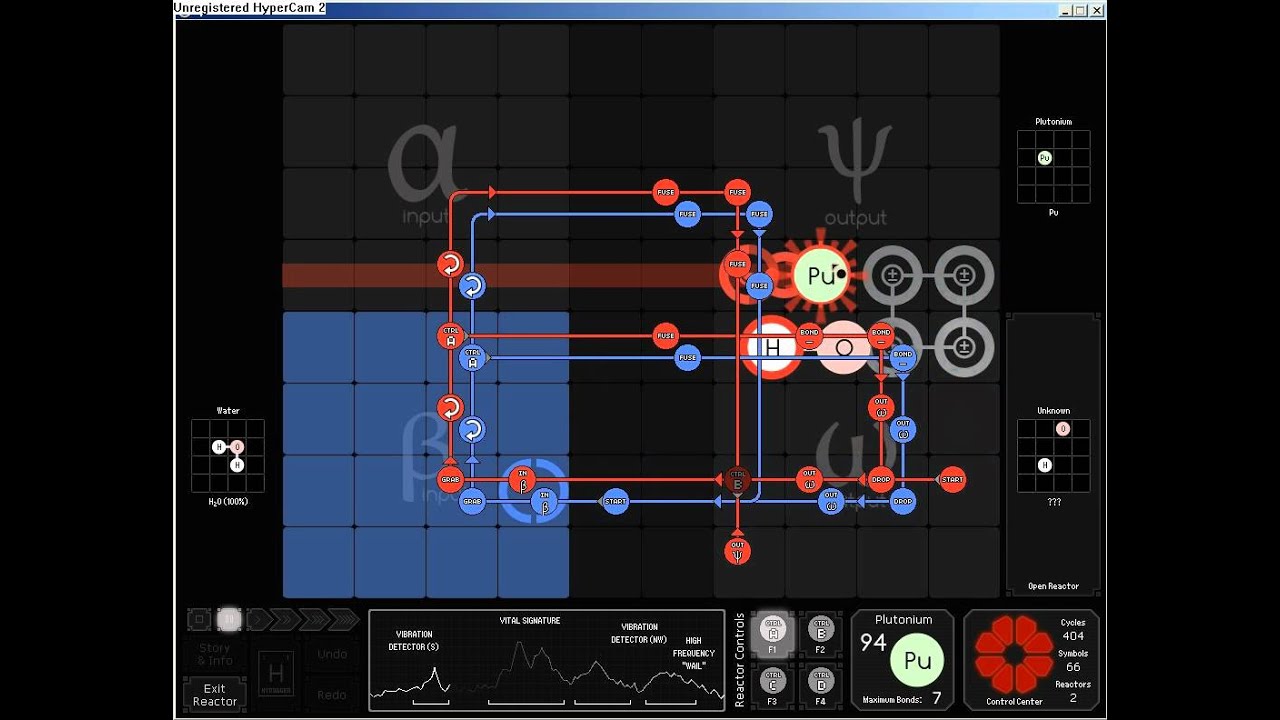Image resolution: width=1280 pixels, height=720 pixels.
Task: Play simulation with the single arrow button
Action: tap(258, 620)
